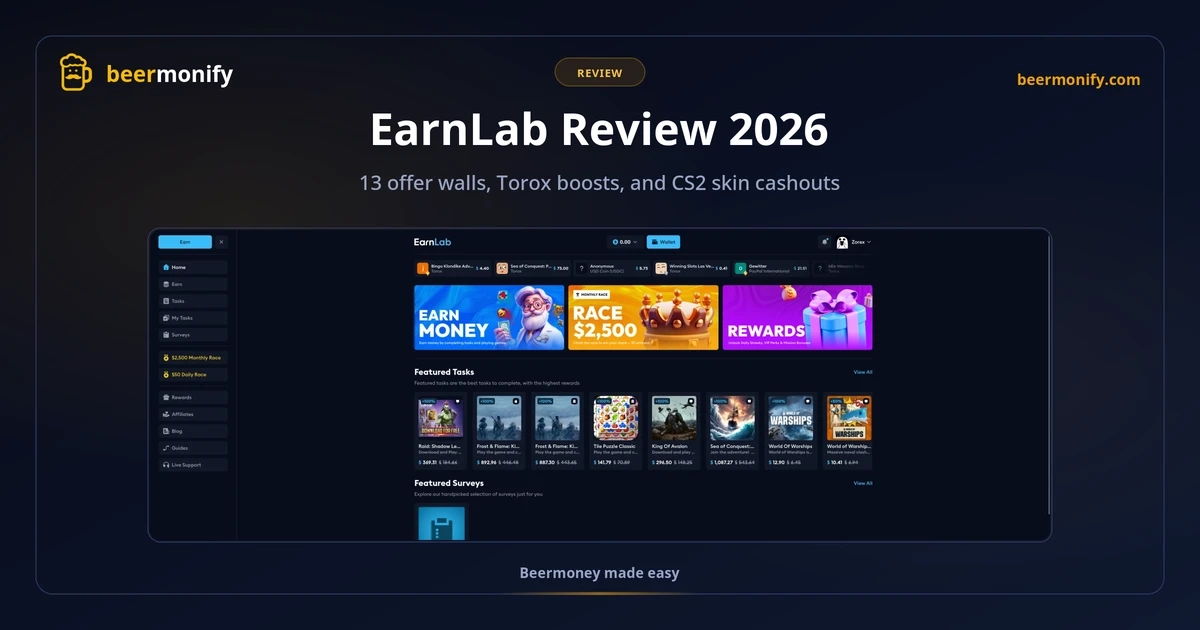Open Anonymous USD Coin ticker entry $5.75
Image resolution: width=1200 pixels, height=630 pixels.
[612, 268]
